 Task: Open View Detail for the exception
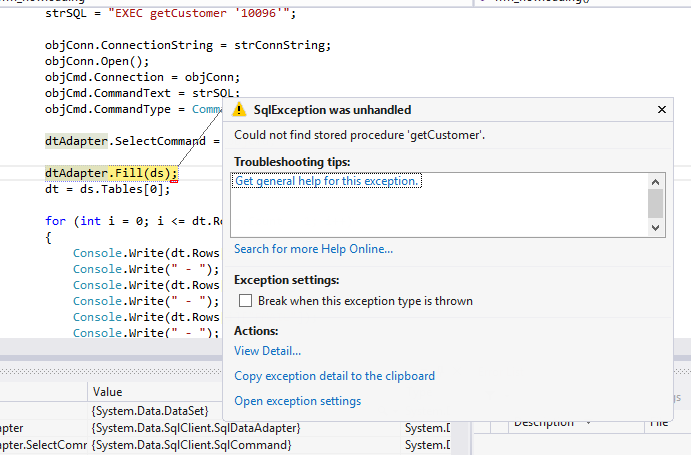(x=267, y=351)
